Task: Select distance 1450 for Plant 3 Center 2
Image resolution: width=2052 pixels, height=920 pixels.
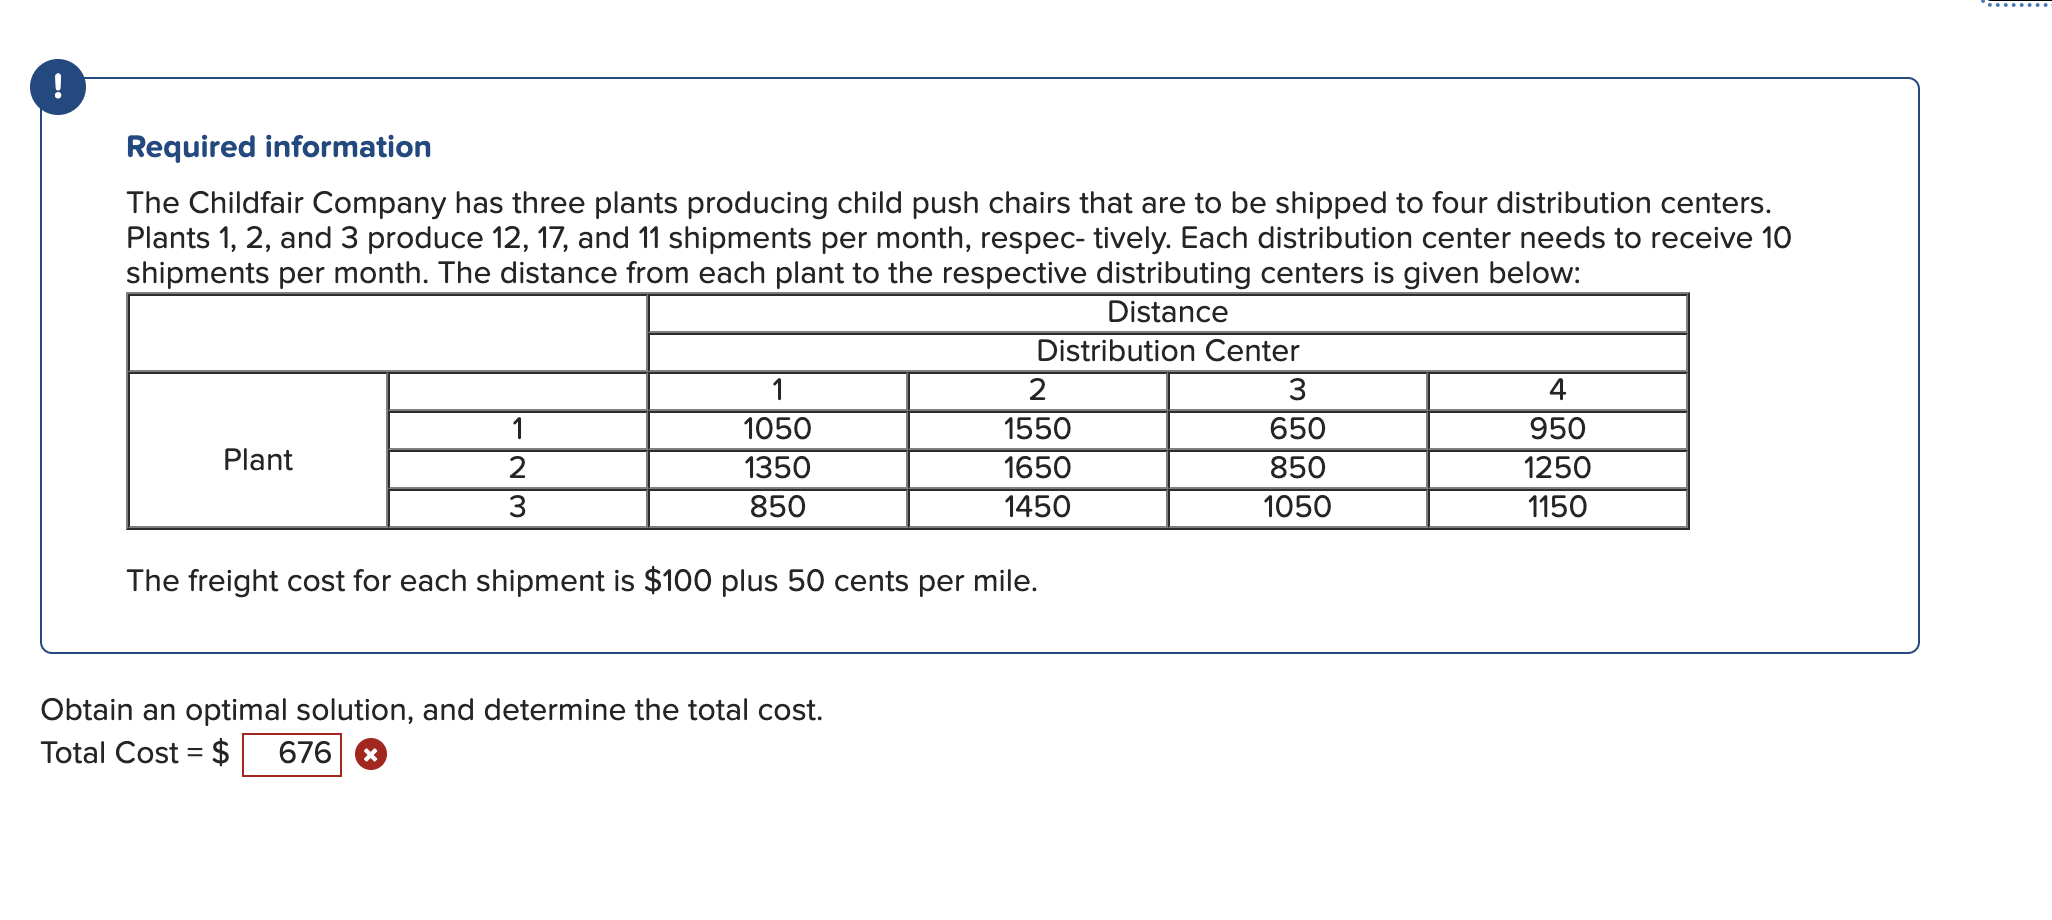Action: pos(1037,506)
